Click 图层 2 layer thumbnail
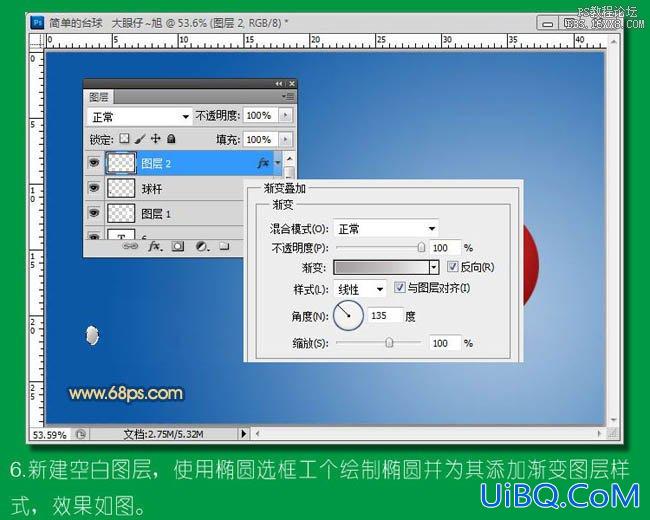The width and height of the screenshot is (650, 520). tap(121, 163)
